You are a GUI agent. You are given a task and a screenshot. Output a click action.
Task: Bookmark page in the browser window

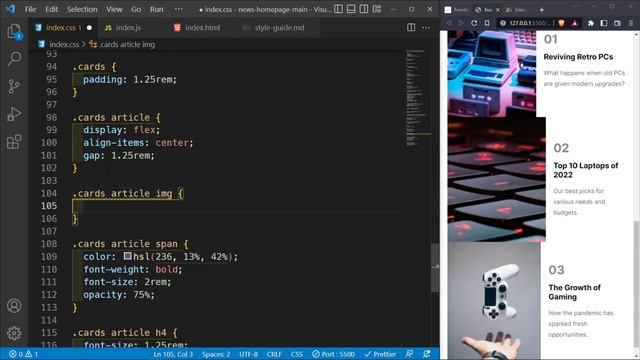pyautogui.click(x=487, y=23)
